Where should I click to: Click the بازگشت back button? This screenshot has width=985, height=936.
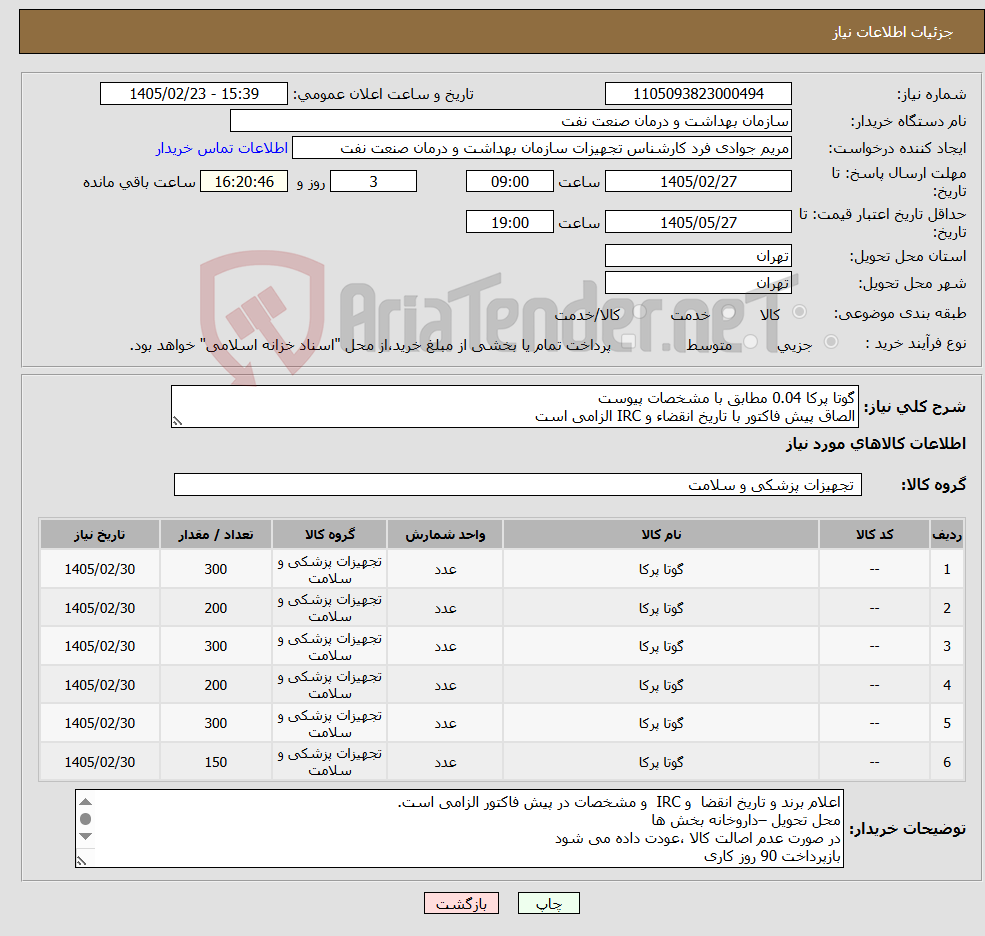click(461, 903)
